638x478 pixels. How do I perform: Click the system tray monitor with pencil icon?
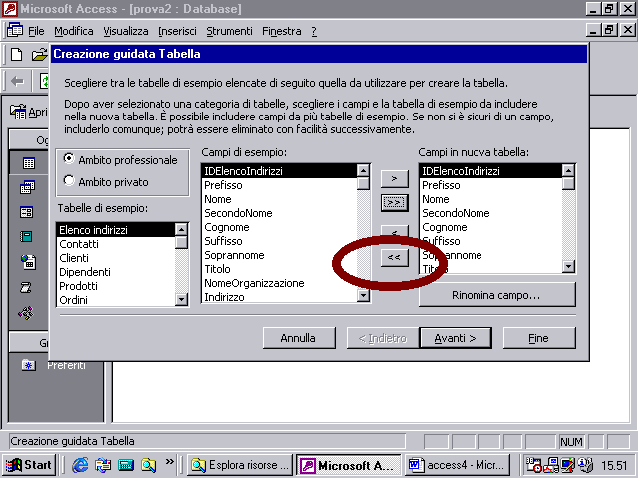point(568,465)
